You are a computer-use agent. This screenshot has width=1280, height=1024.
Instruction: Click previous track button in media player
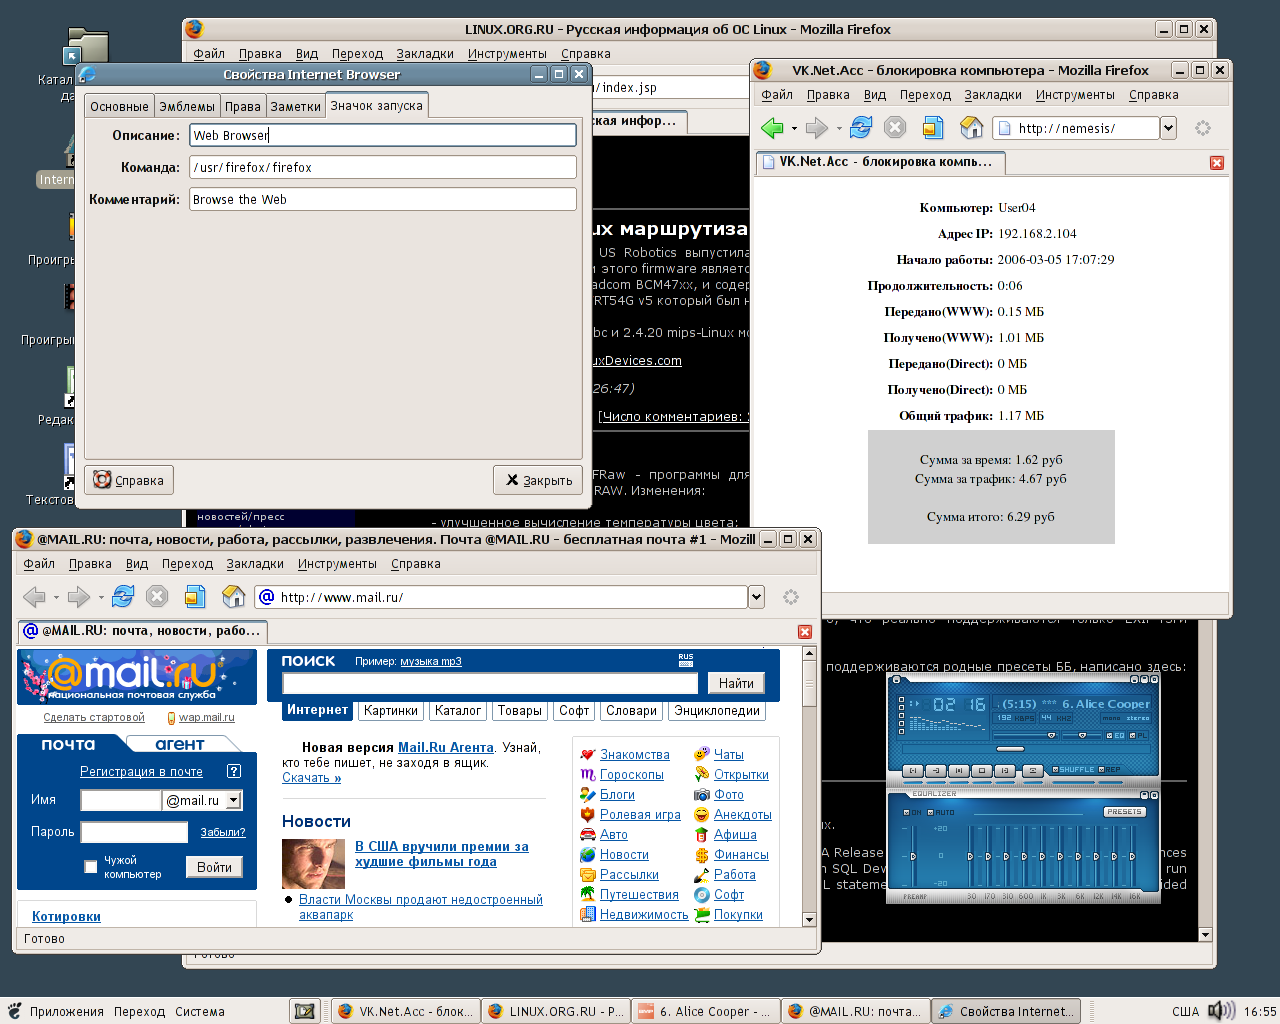[x=913, y=771]
